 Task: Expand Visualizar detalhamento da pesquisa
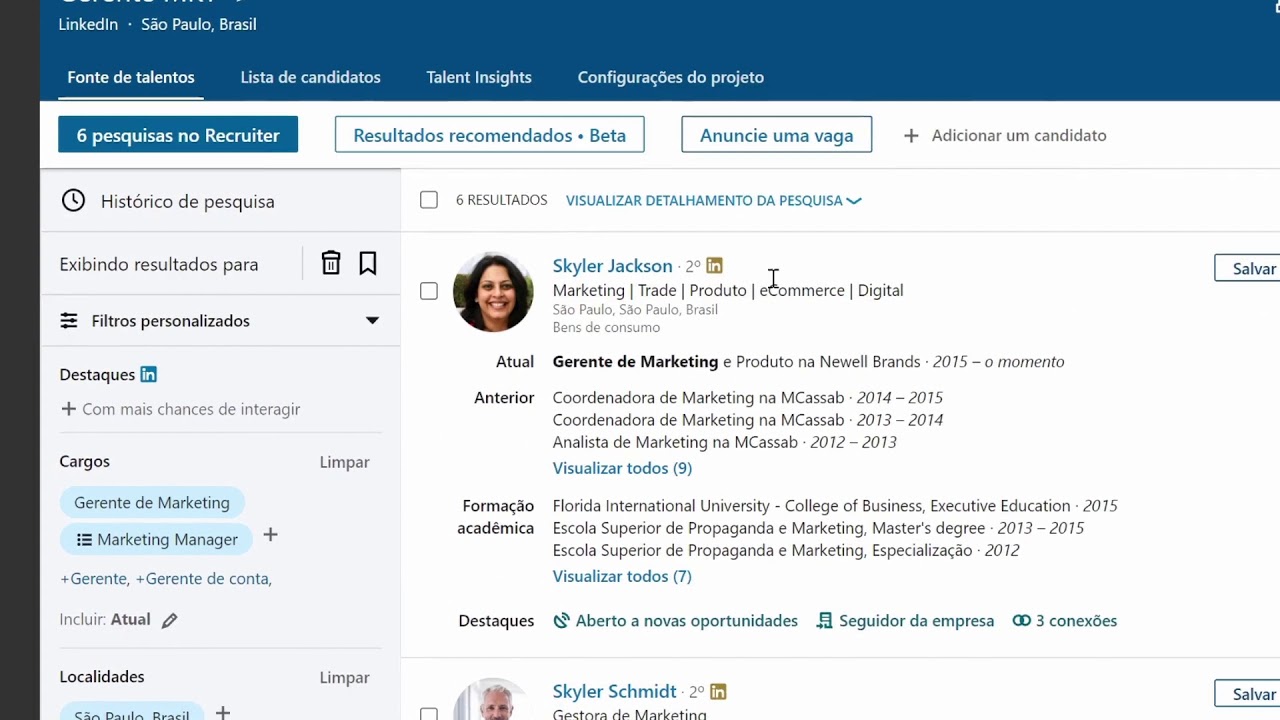coord(714,200)
